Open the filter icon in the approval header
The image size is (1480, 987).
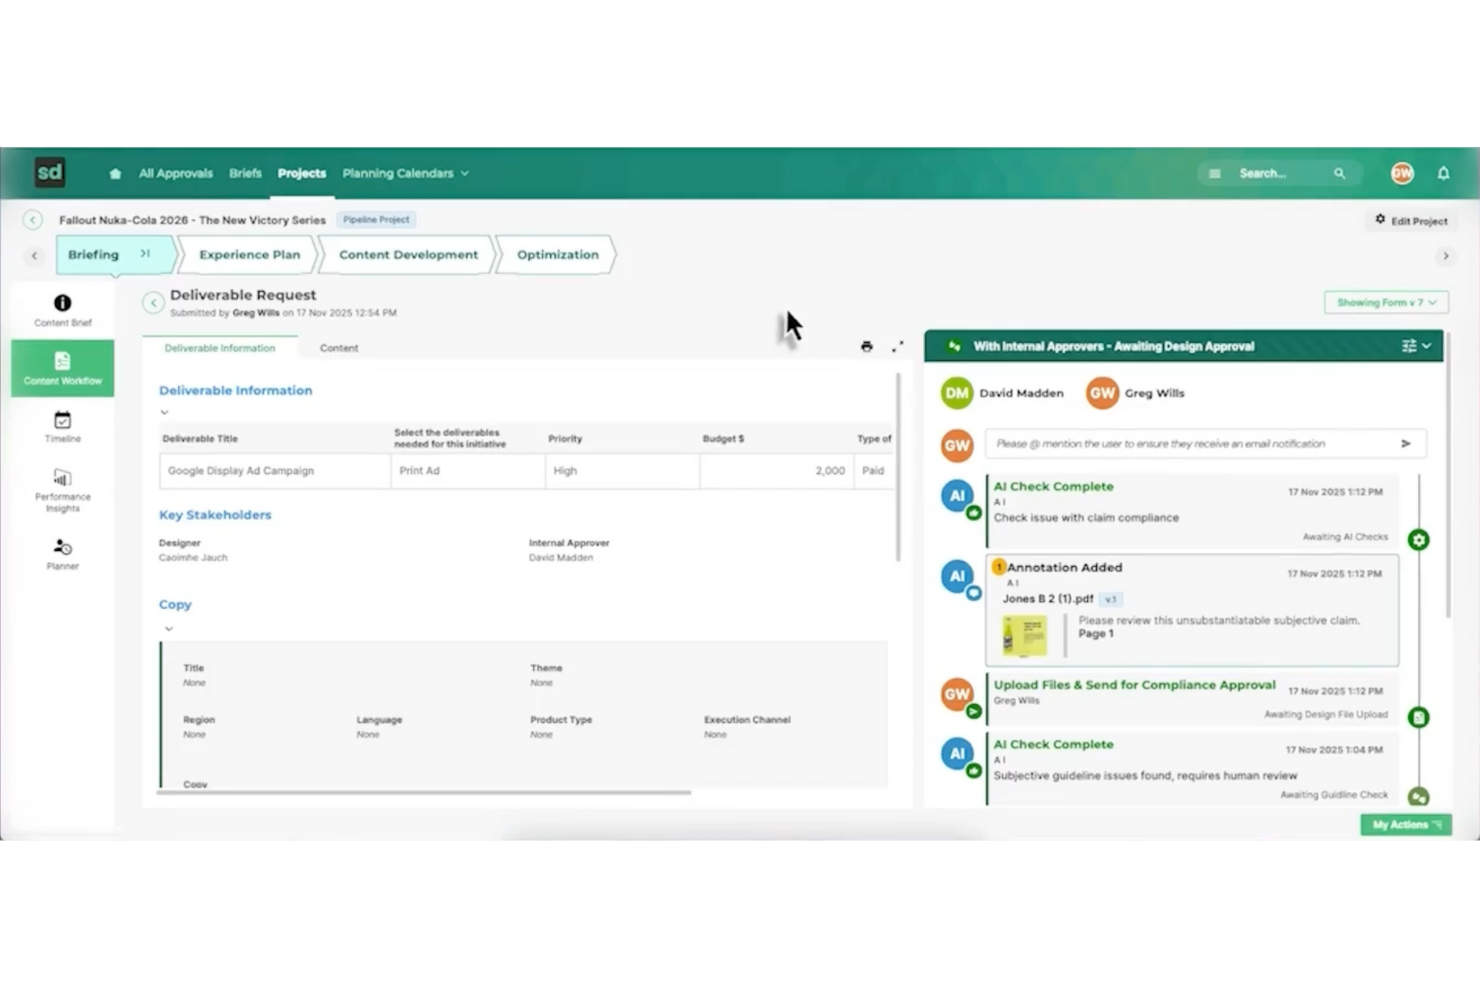pos(1412,346)
